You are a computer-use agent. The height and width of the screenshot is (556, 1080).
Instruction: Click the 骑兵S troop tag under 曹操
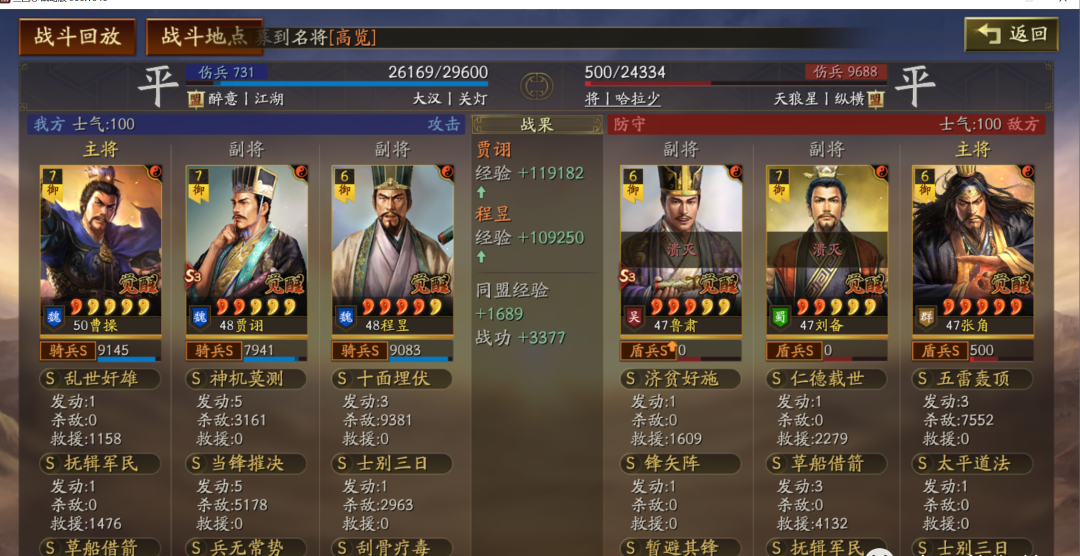tap(68, 351)
